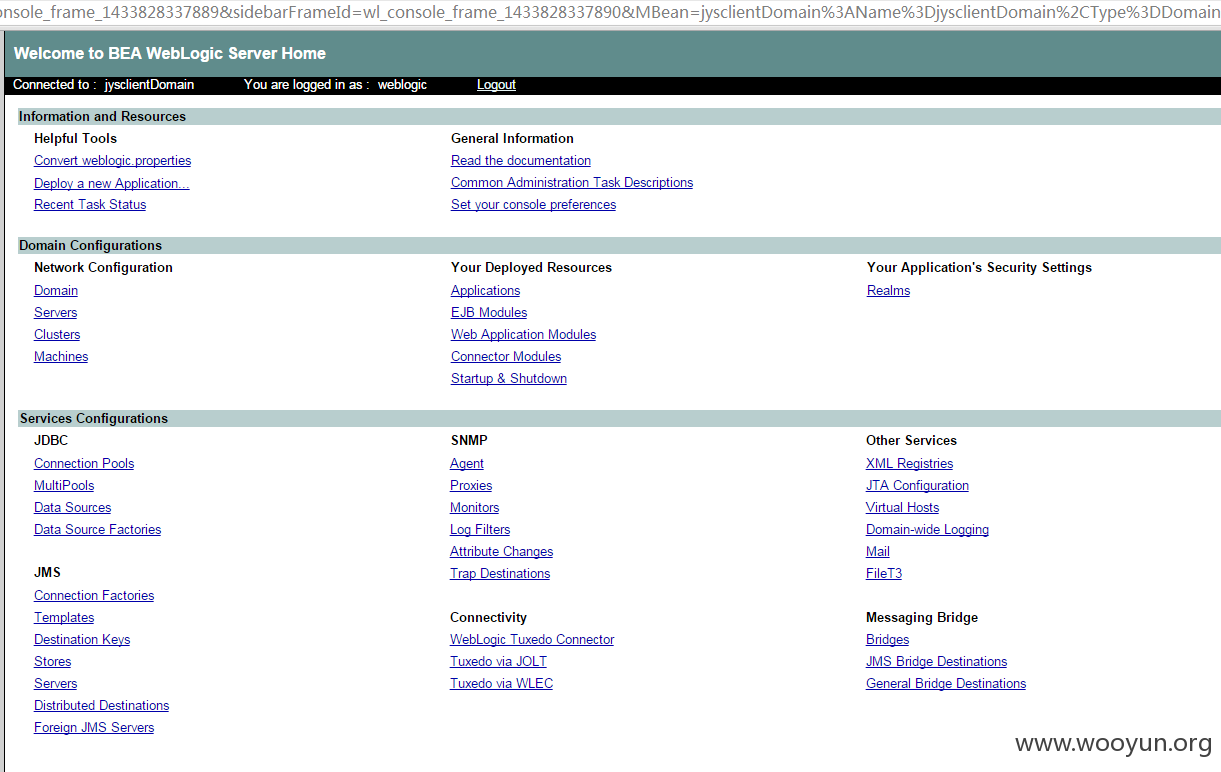Open the Domain configuration link
Image resolution: width=1221 pixels, height=772 pixels.
point(56,291)
